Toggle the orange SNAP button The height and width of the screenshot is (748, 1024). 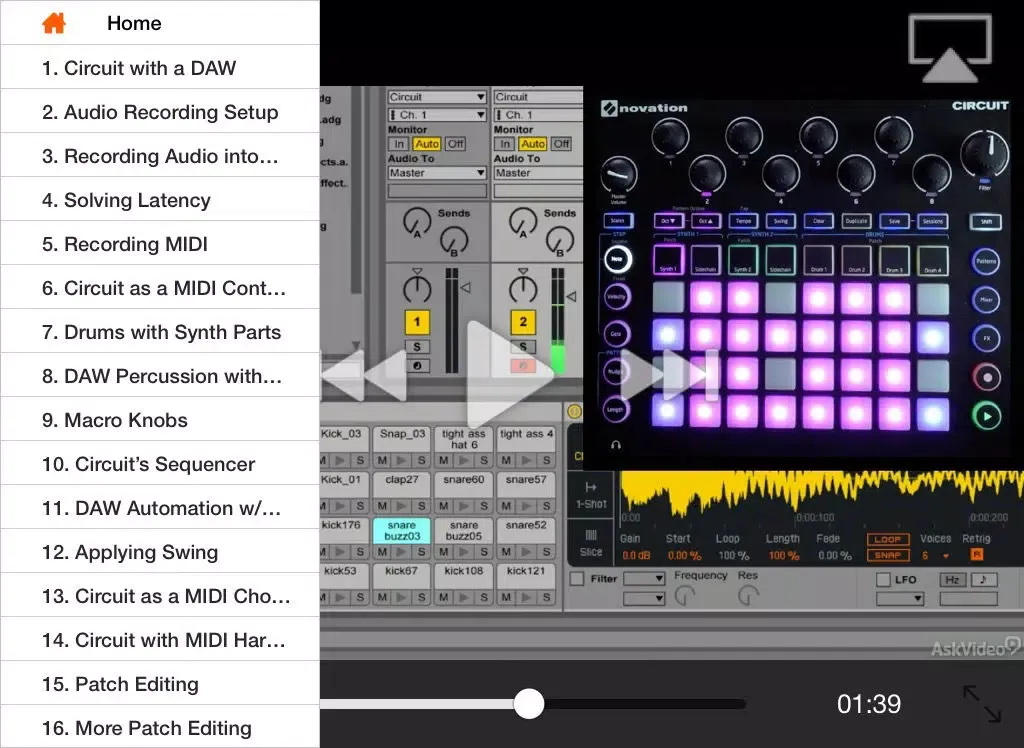(888, 555)
